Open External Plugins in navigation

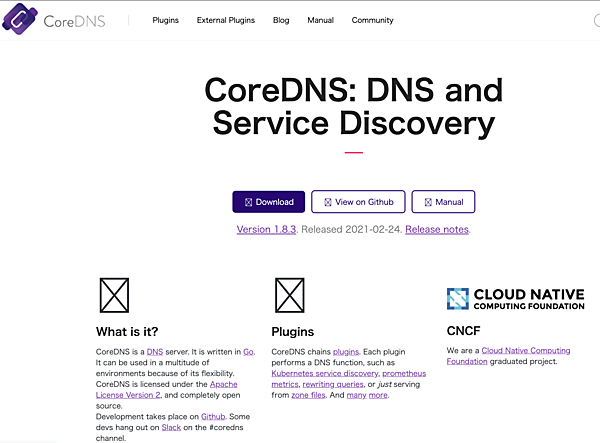pyautogui.click(x=226, y=20)
